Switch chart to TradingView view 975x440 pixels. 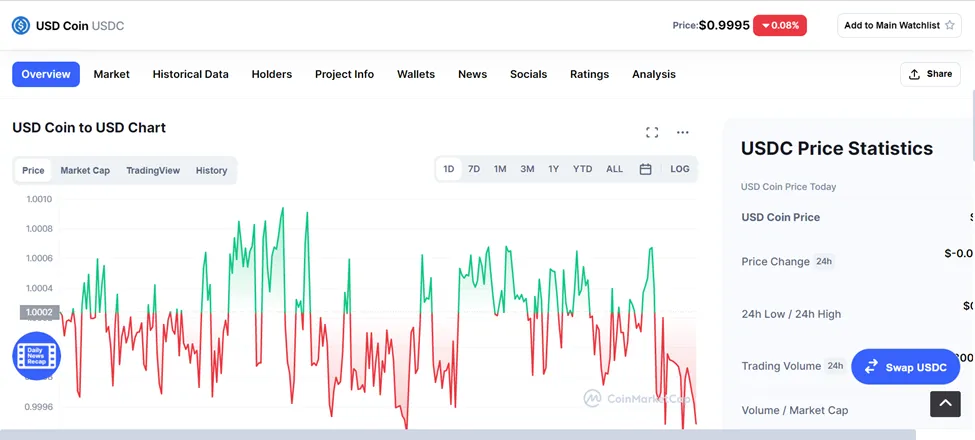pyautogui.click(x=153, y=170)
